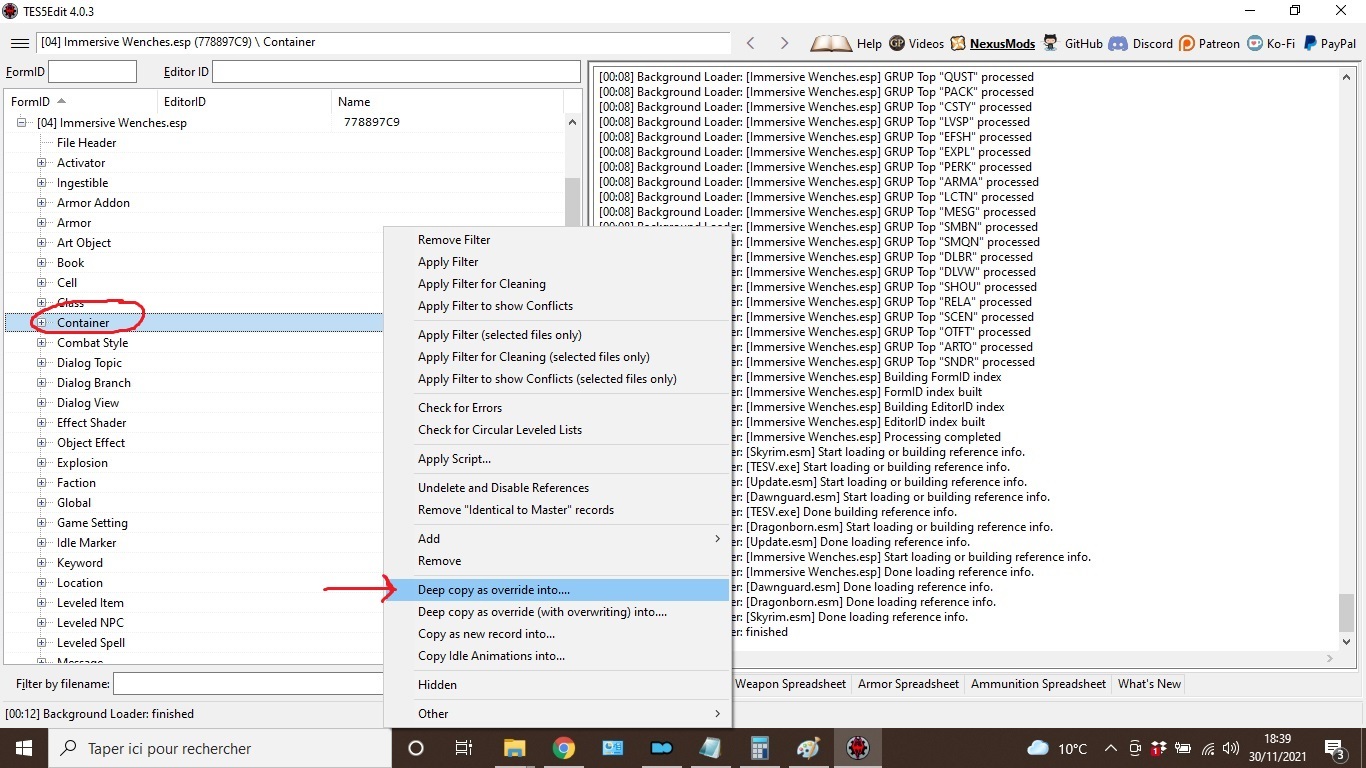Screen dimensions: 1366x768
Task: Select the File Header tree row
Action: tap(86, 143)
